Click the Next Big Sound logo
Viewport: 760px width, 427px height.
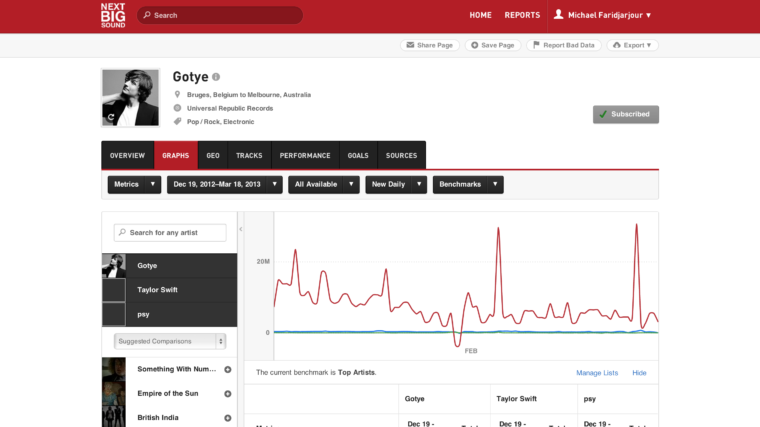[x=113, y=15]
